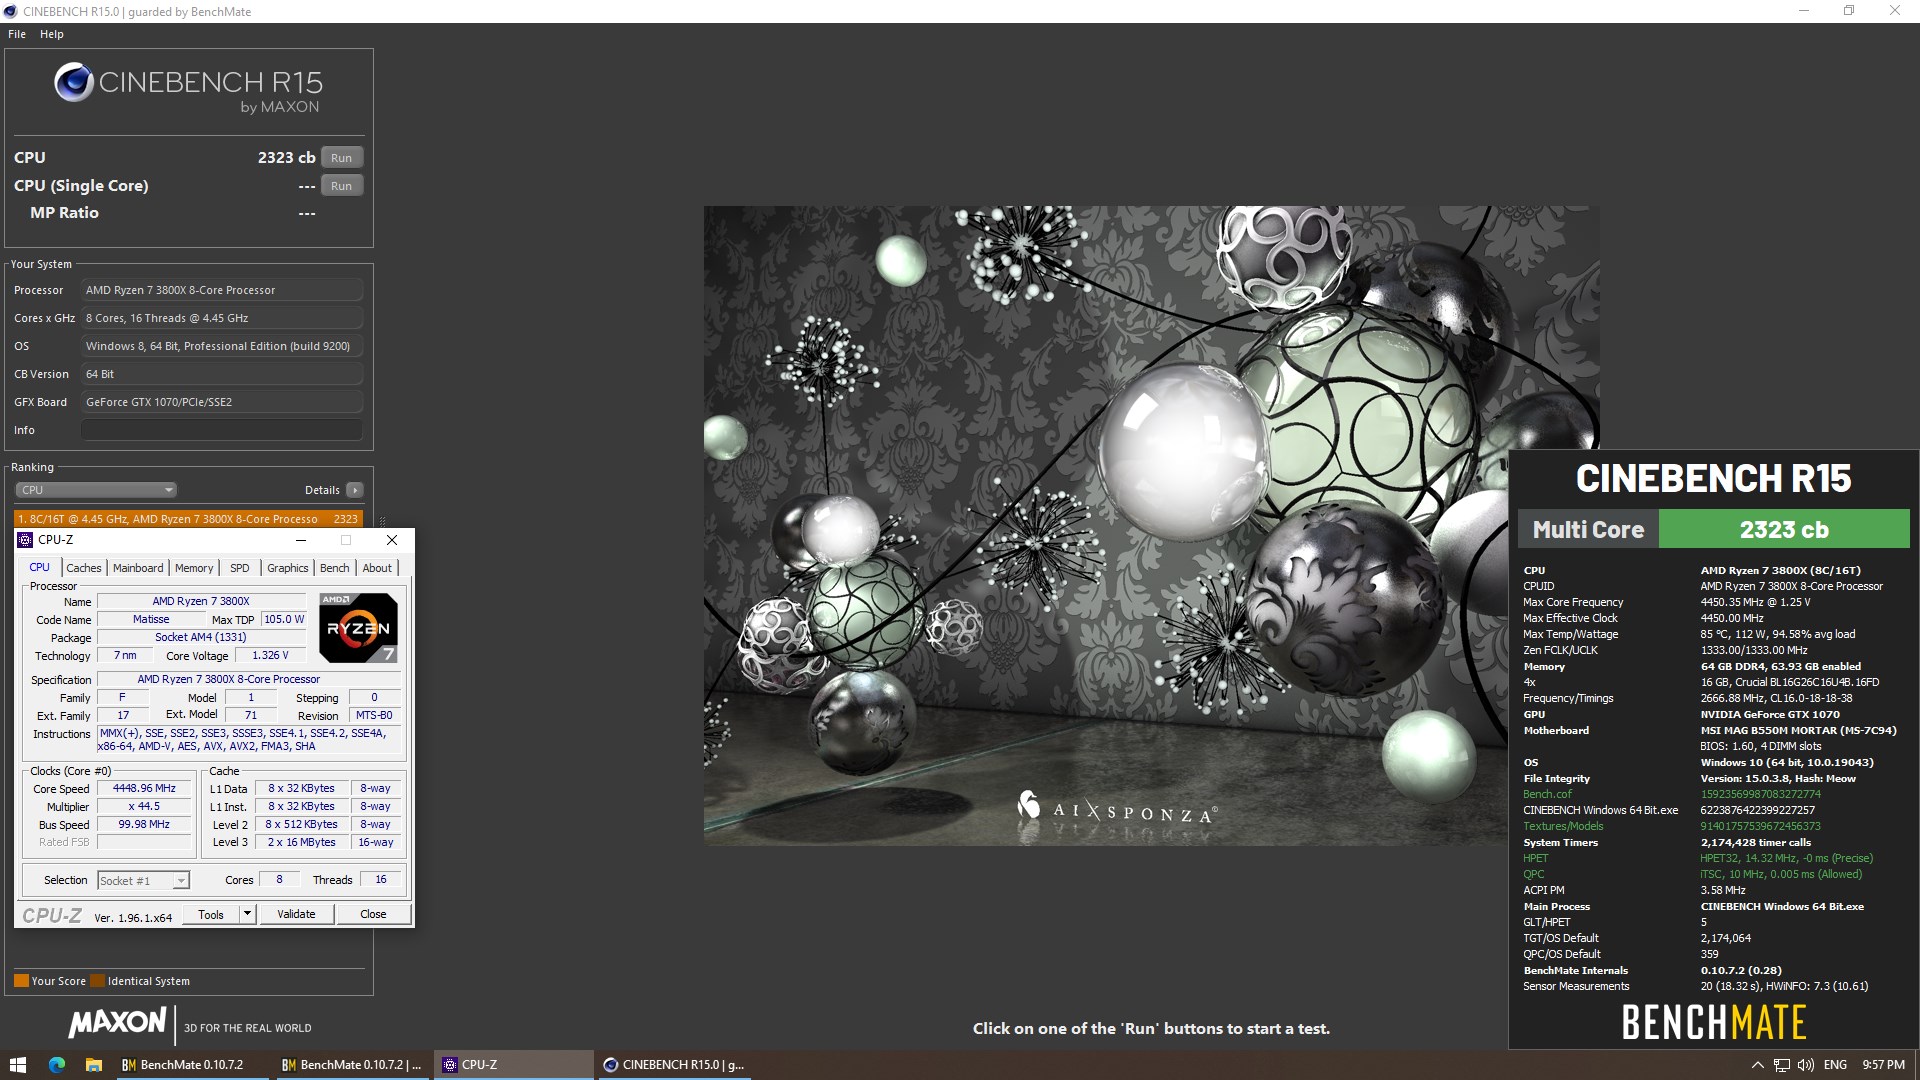The width and height of the screenshot is (1920, 1080).
Task: Click the Core Voltage value 1.326 V
Action: pyautogui.click(x=270, y=656)
